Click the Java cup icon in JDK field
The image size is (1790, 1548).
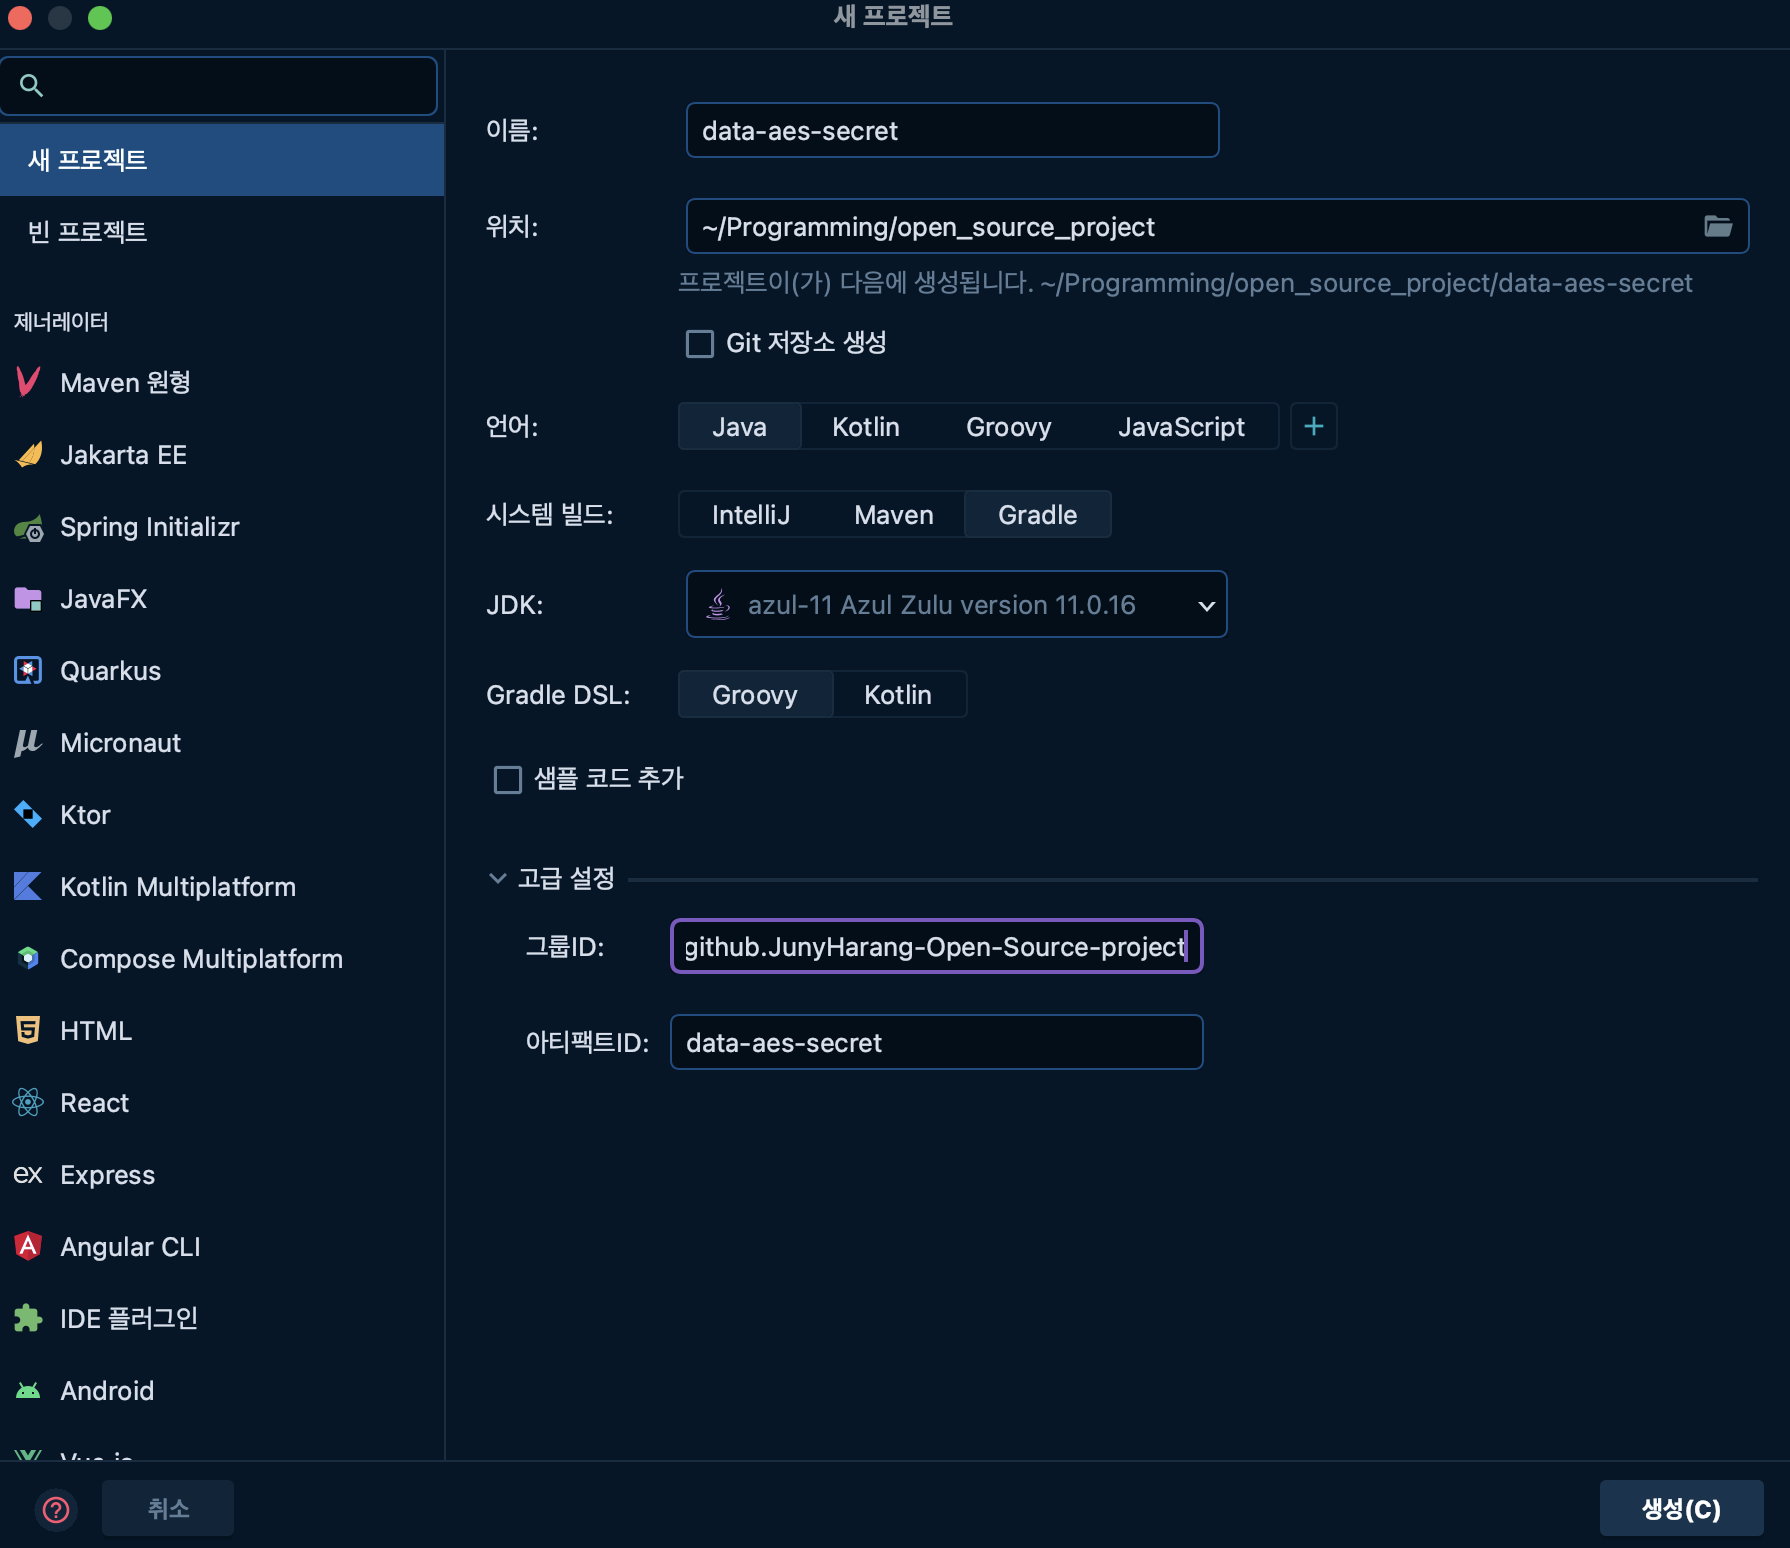718,604
